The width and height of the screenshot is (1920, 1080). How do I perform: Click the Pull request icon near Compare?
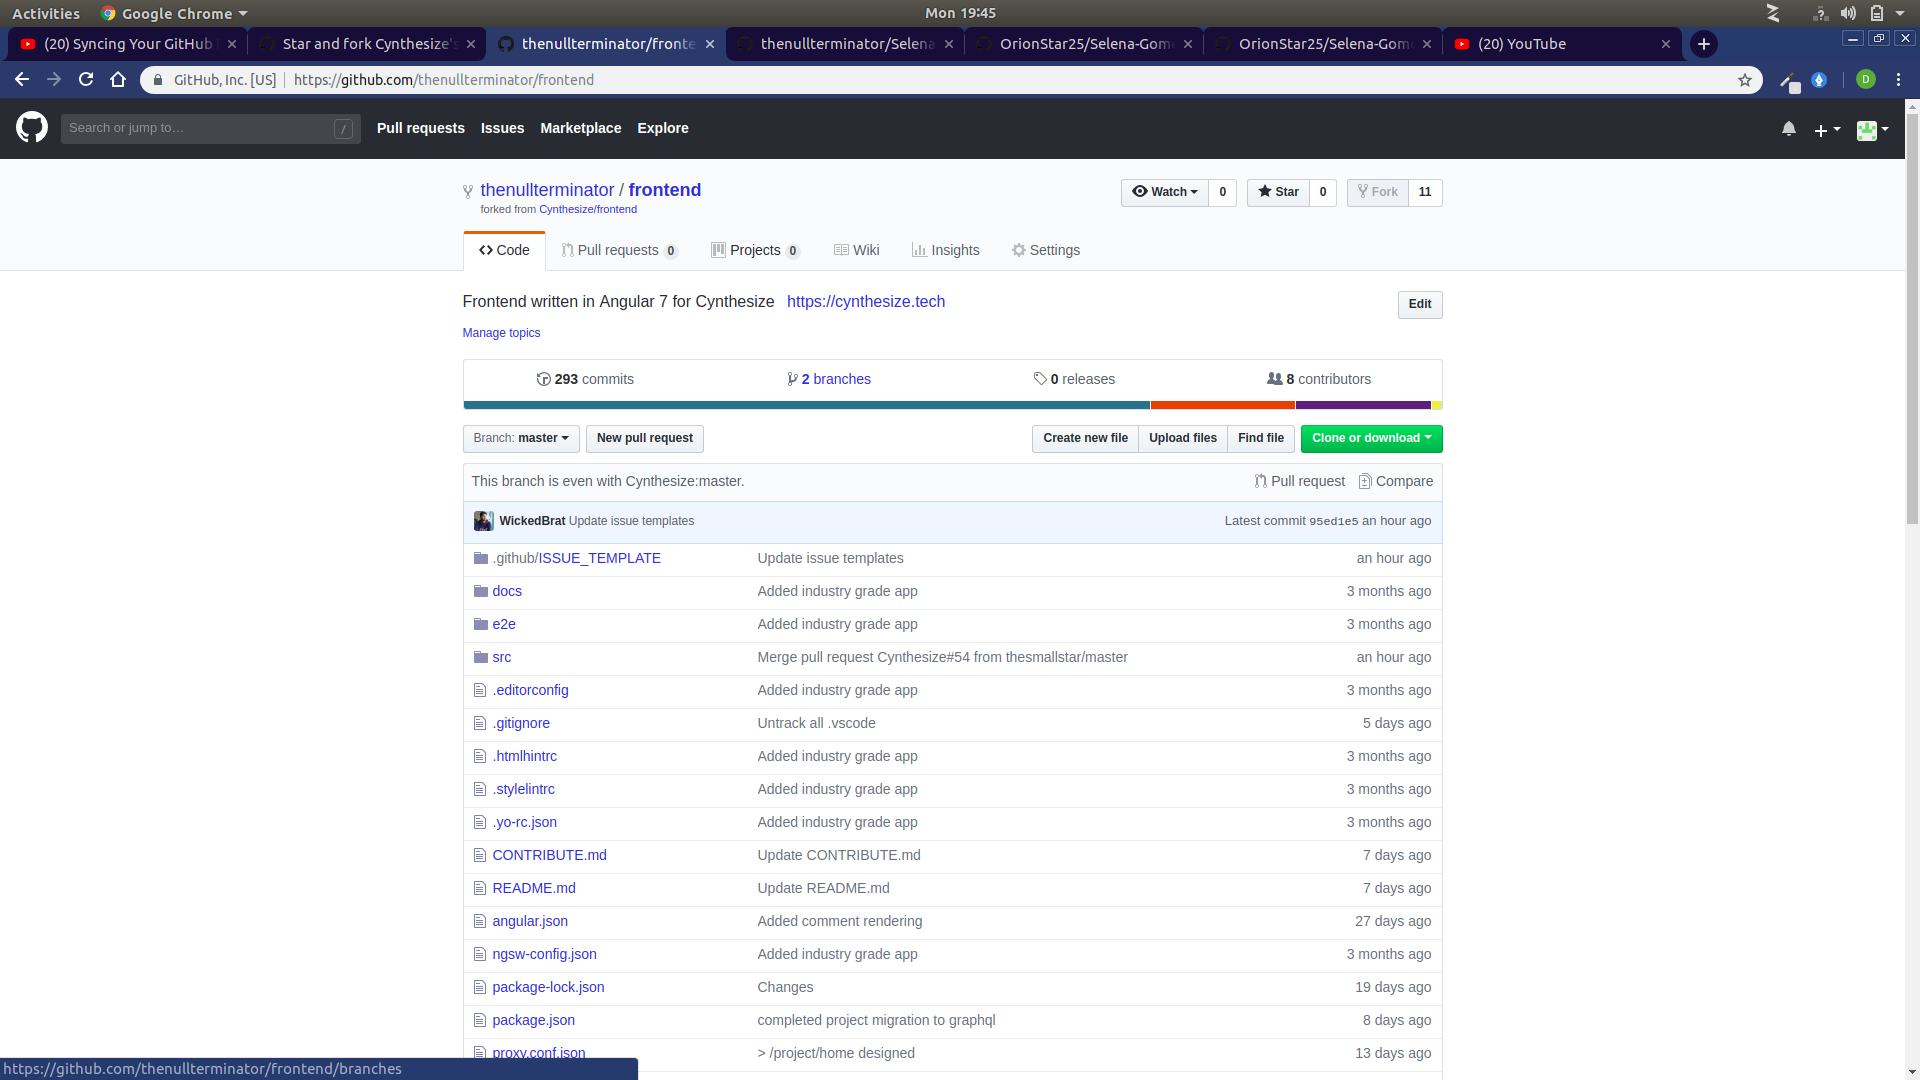pyautogui.click(x=1259, y=481)
